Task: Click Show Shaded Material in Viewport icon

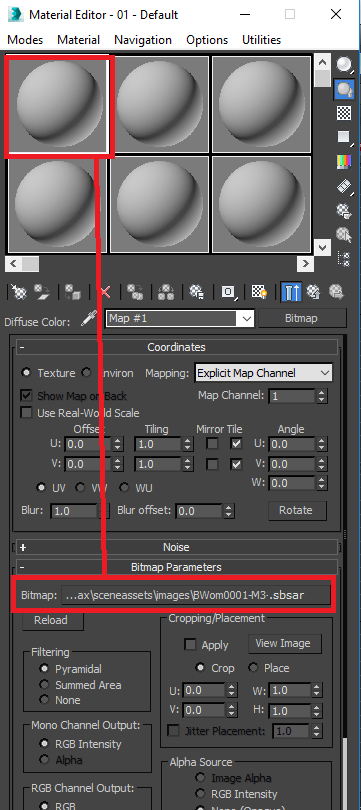Action: point(259,292)
